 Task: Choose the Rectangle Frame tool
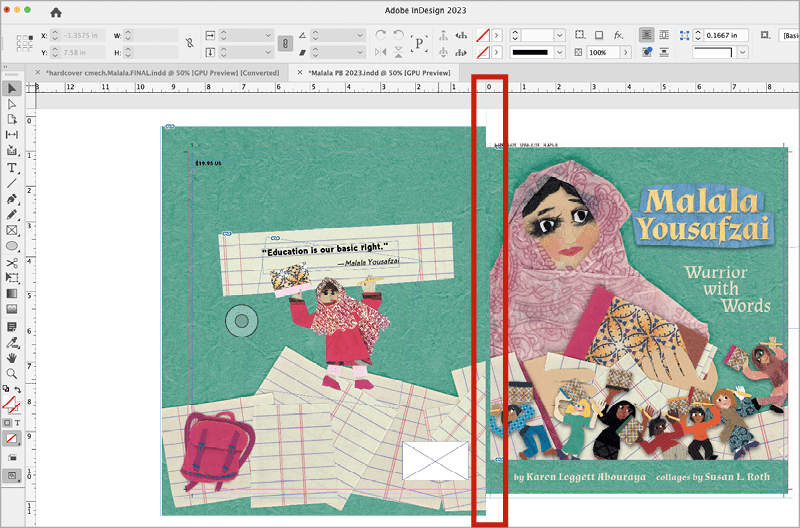tap(12, 231)
